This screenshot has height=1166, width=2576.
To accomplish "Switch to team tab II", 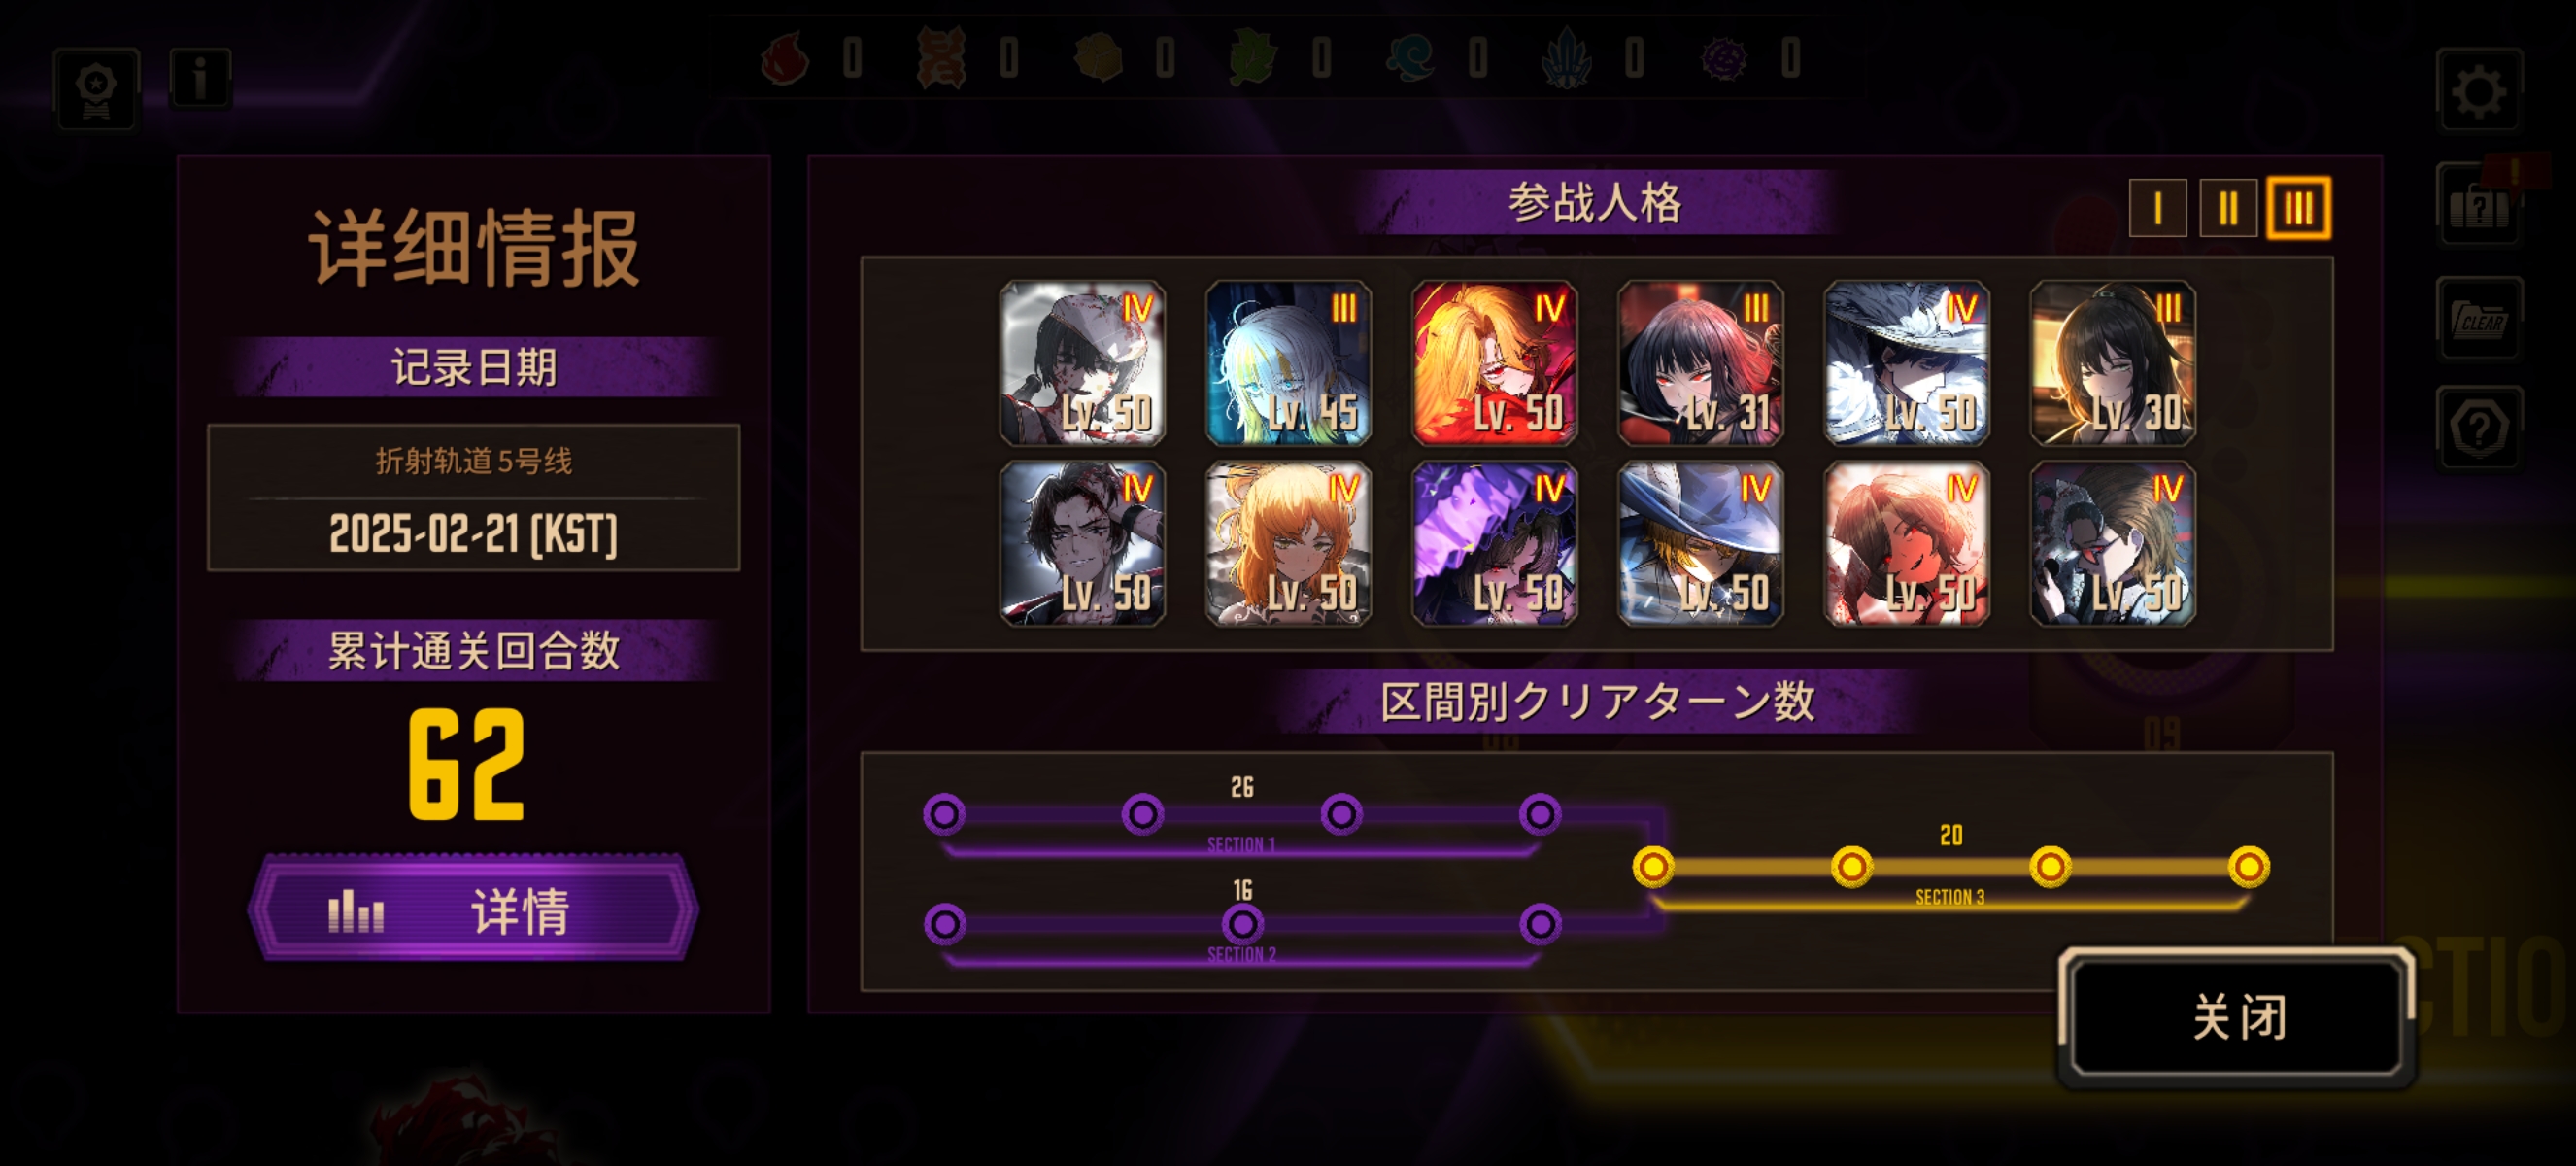I will pos(2227,209).
